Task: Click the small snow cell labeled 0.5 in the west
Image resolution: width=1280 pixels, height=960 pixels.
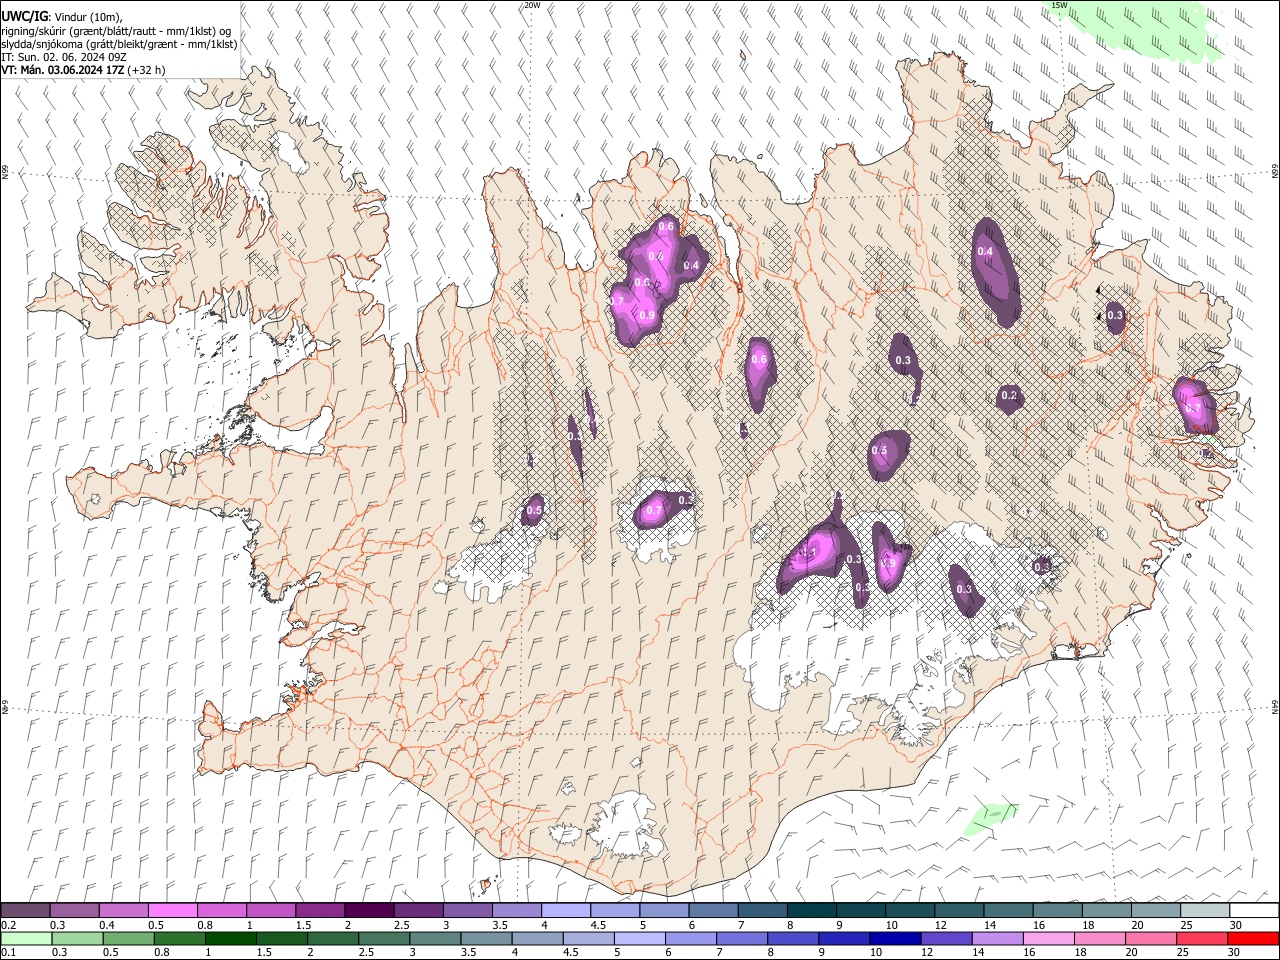Action: click(534, 510)
